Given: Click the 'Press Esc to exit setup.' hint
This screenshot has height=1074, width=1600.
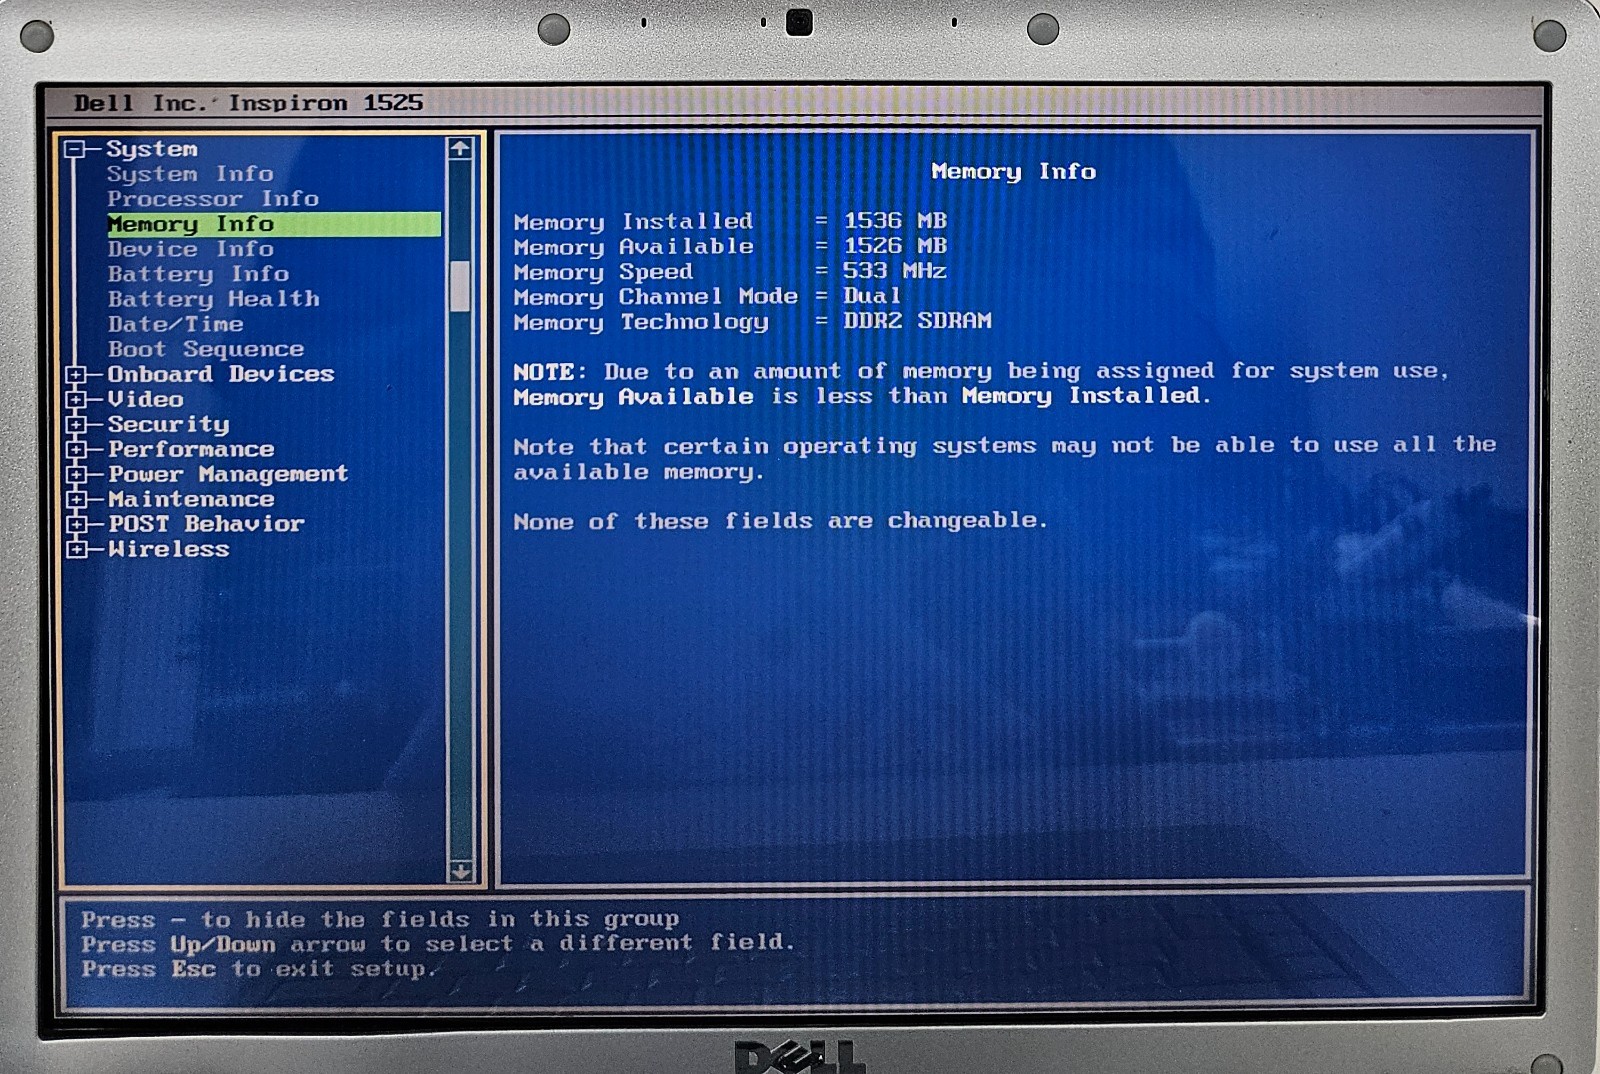Looking at the screenshot, I should (259, 969).
